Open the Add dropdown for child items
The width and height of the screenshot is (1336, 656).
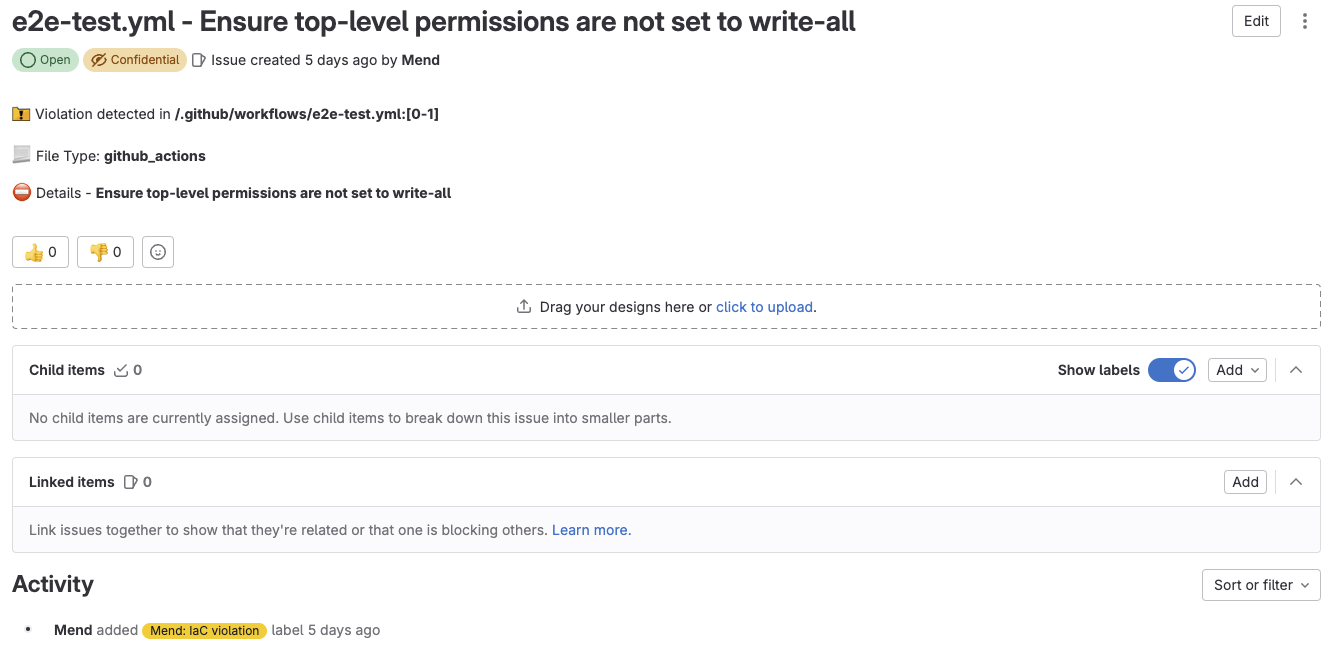point(1237,369)
